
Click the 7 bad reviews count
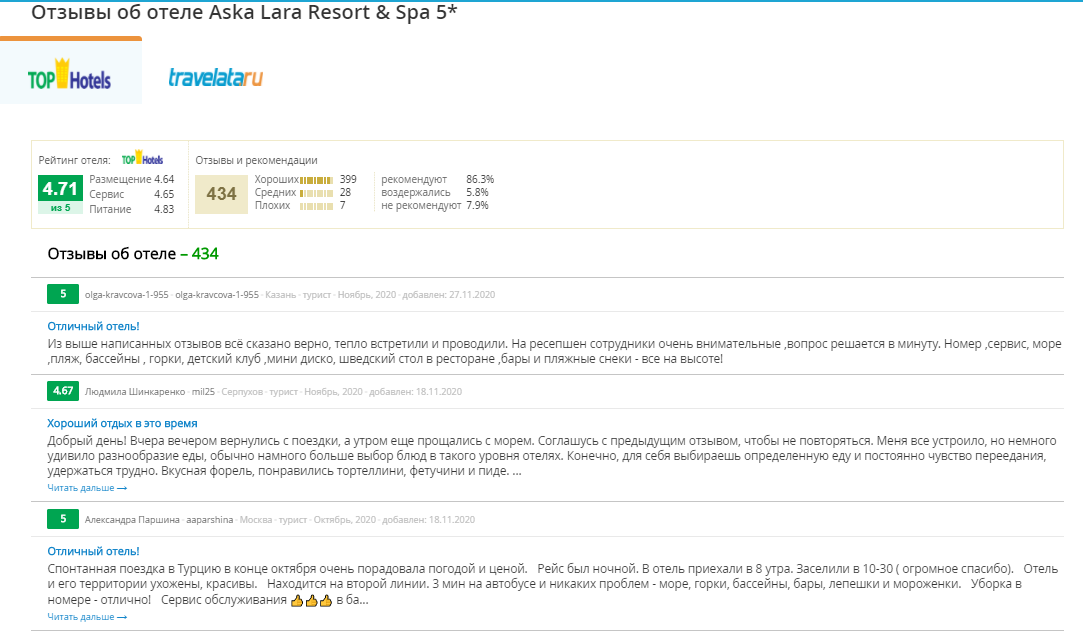coord(343,206)
